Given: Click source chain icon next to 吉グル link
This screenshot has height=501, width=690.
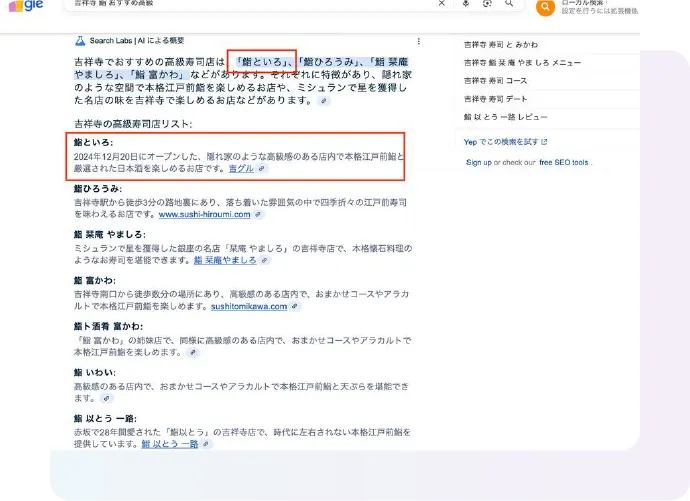Looking at the screenshot, I should click(262, 168).
